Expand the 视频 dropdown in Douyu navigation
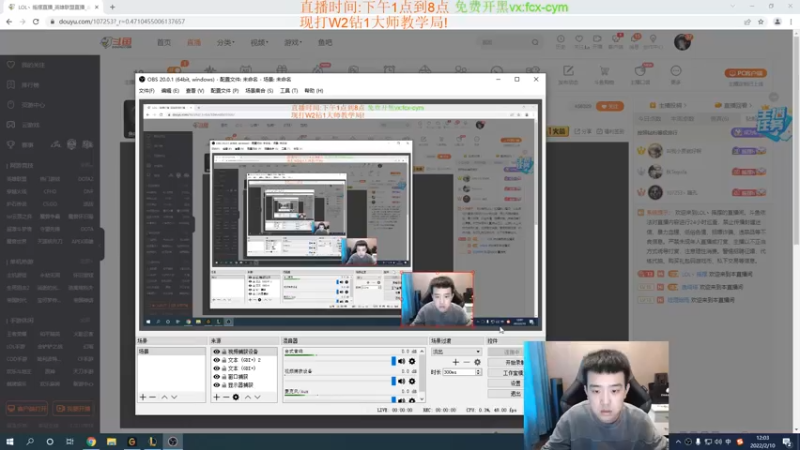Image resolution: width=800 pixels, height=450 pixels. click(259, 42)
